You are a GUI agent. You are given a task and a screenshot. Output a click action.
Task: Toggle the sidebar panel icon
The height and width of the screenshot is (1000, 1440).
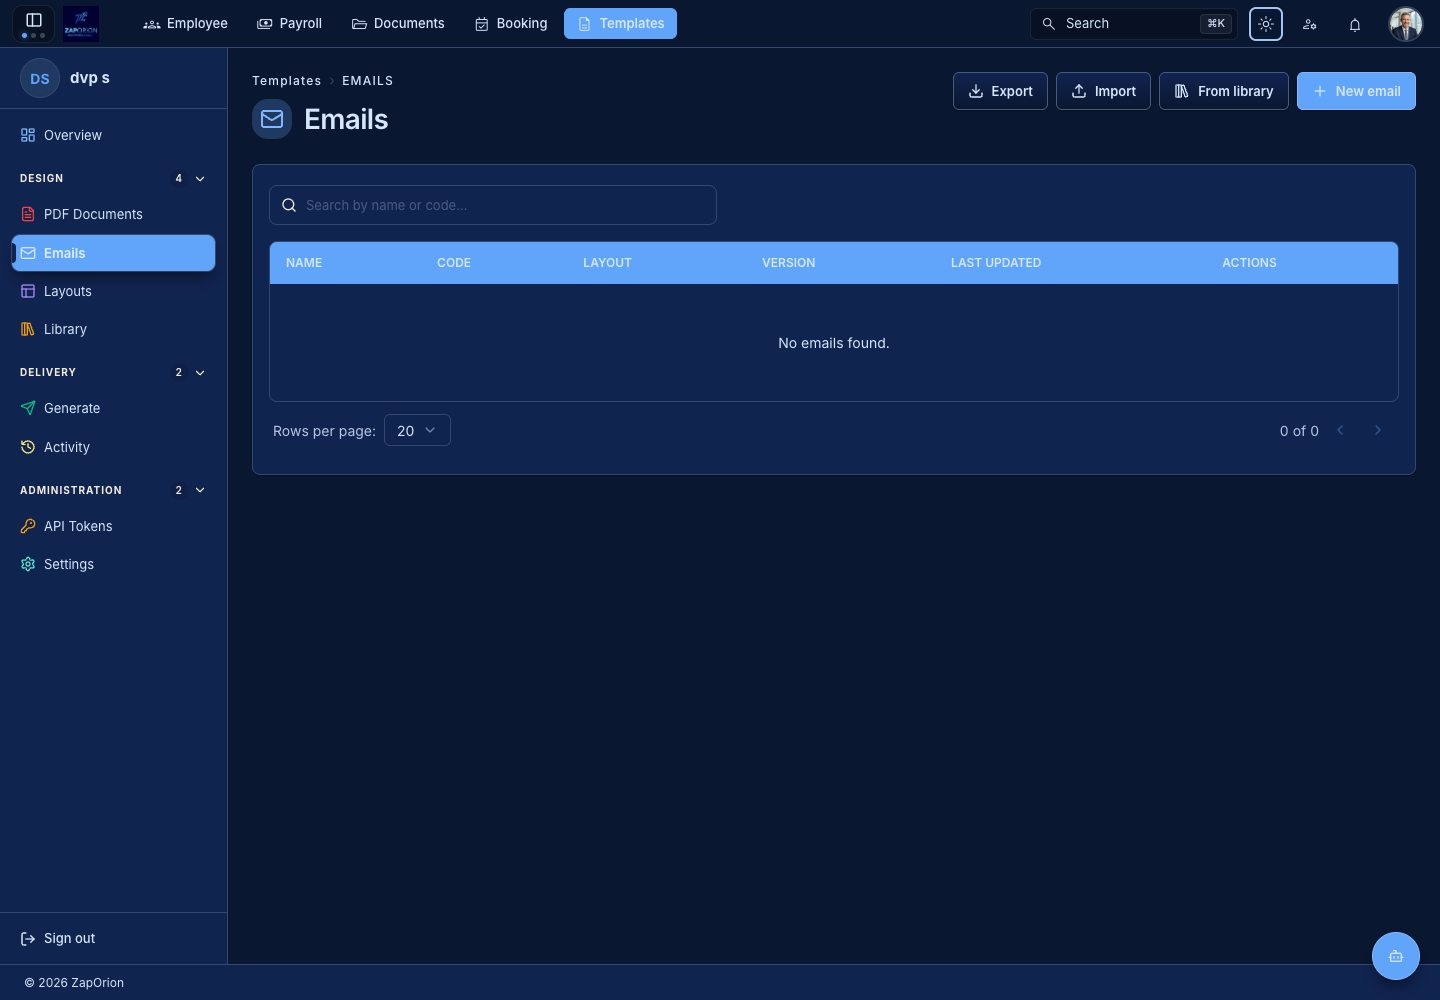click(x=33, y=20)
